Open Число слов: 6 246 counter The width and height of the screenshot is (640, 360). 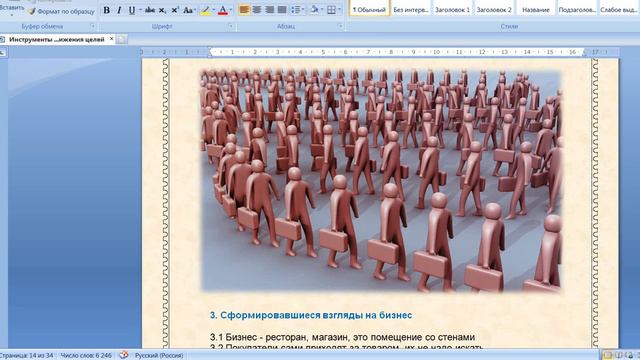coord(86,356)
